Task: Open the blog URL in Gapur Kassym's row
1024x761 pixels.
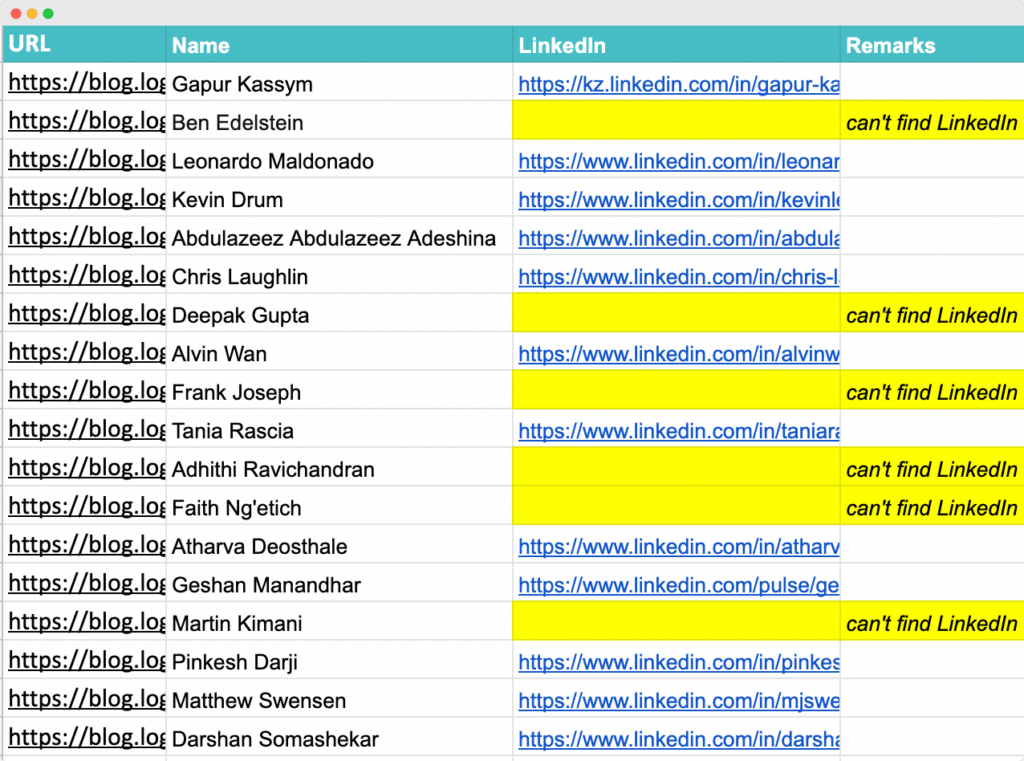Action: (x=86, y=83)
